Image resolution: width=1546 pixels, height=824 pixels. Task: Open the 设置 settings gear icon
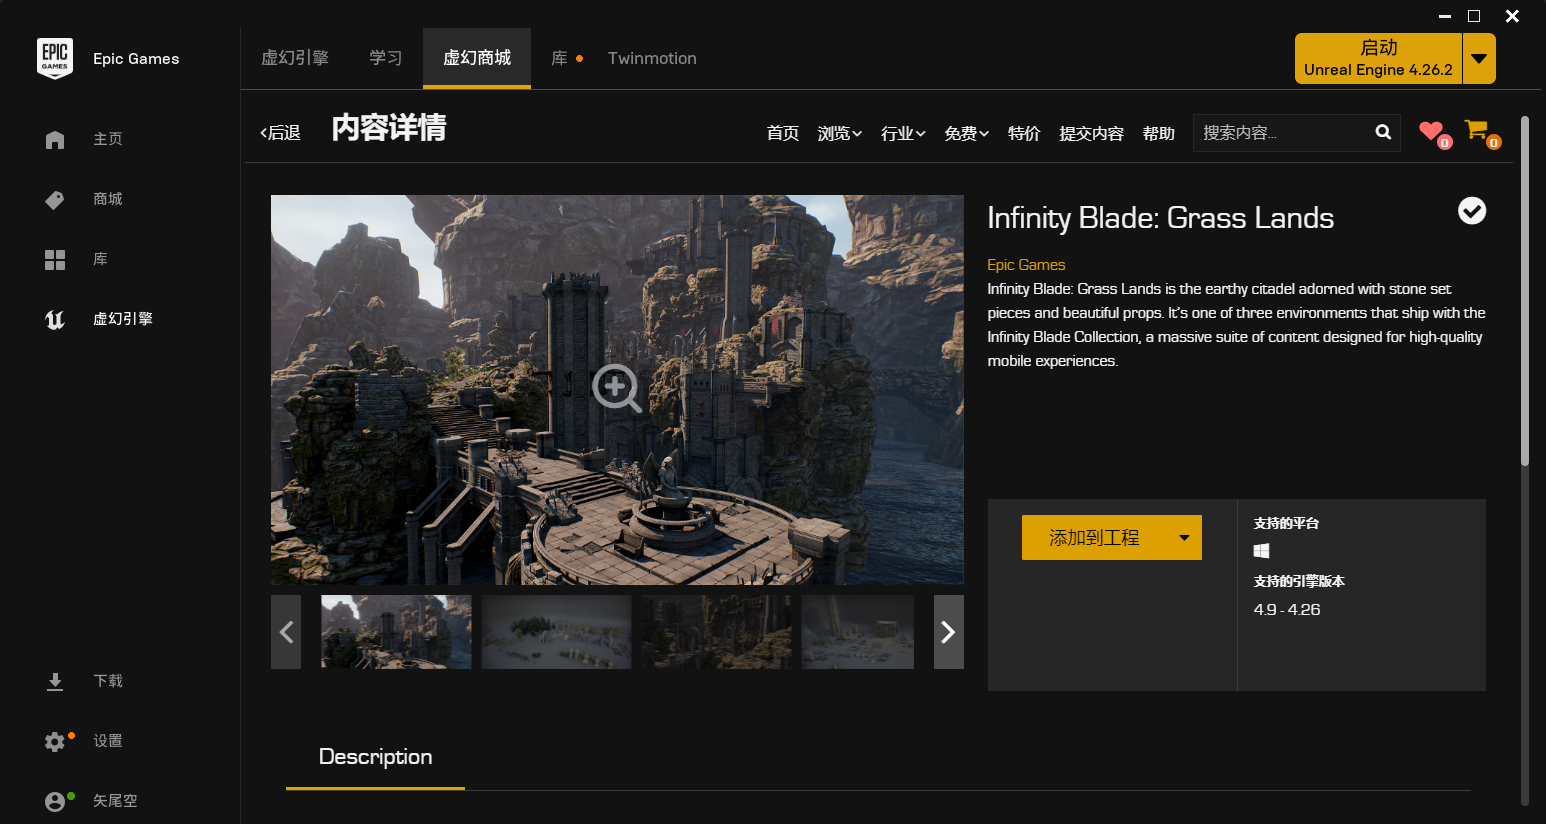[x=55, y=741]
